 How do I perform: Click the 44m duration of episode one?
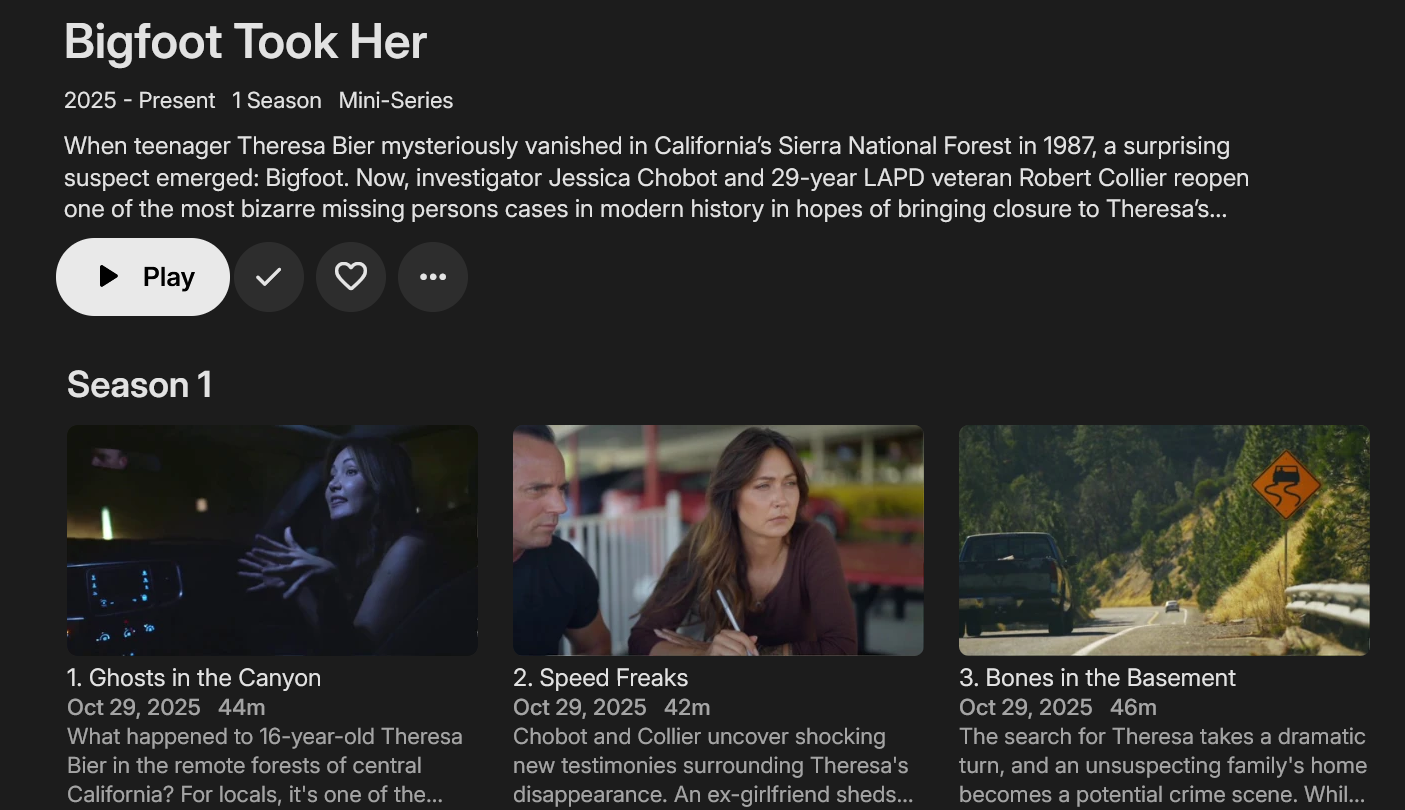242,708
